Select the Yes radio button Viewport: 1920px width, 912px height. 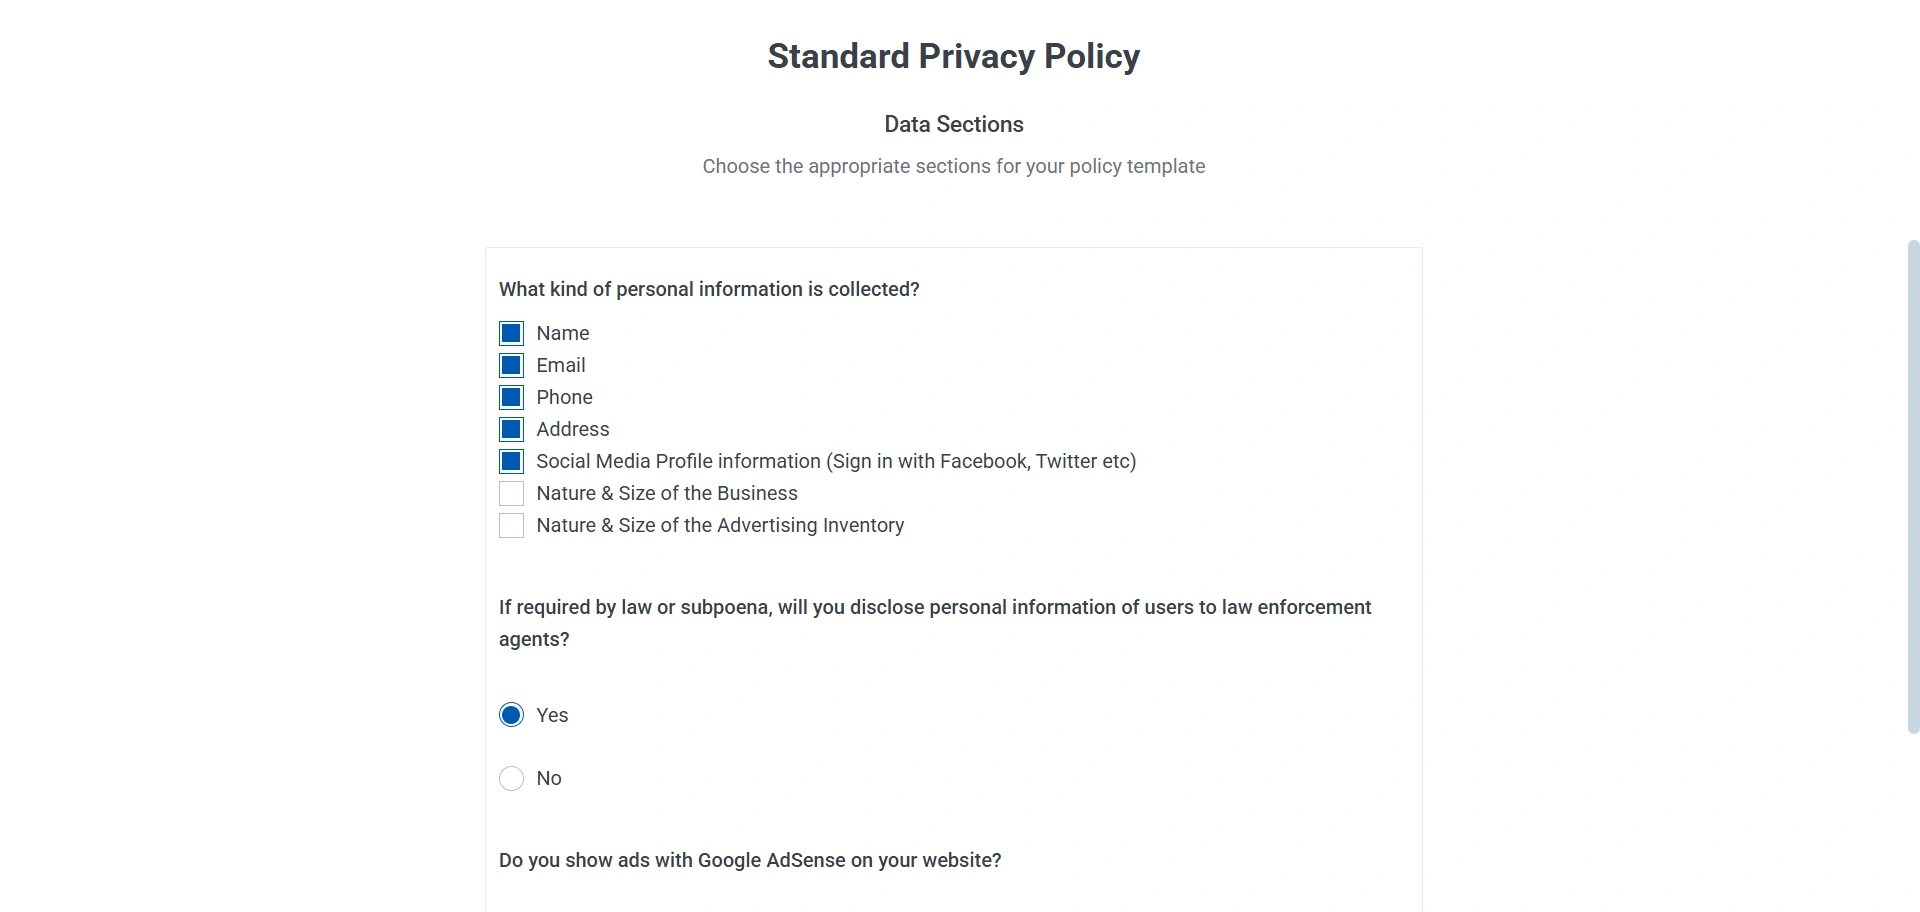click(511, 715)
